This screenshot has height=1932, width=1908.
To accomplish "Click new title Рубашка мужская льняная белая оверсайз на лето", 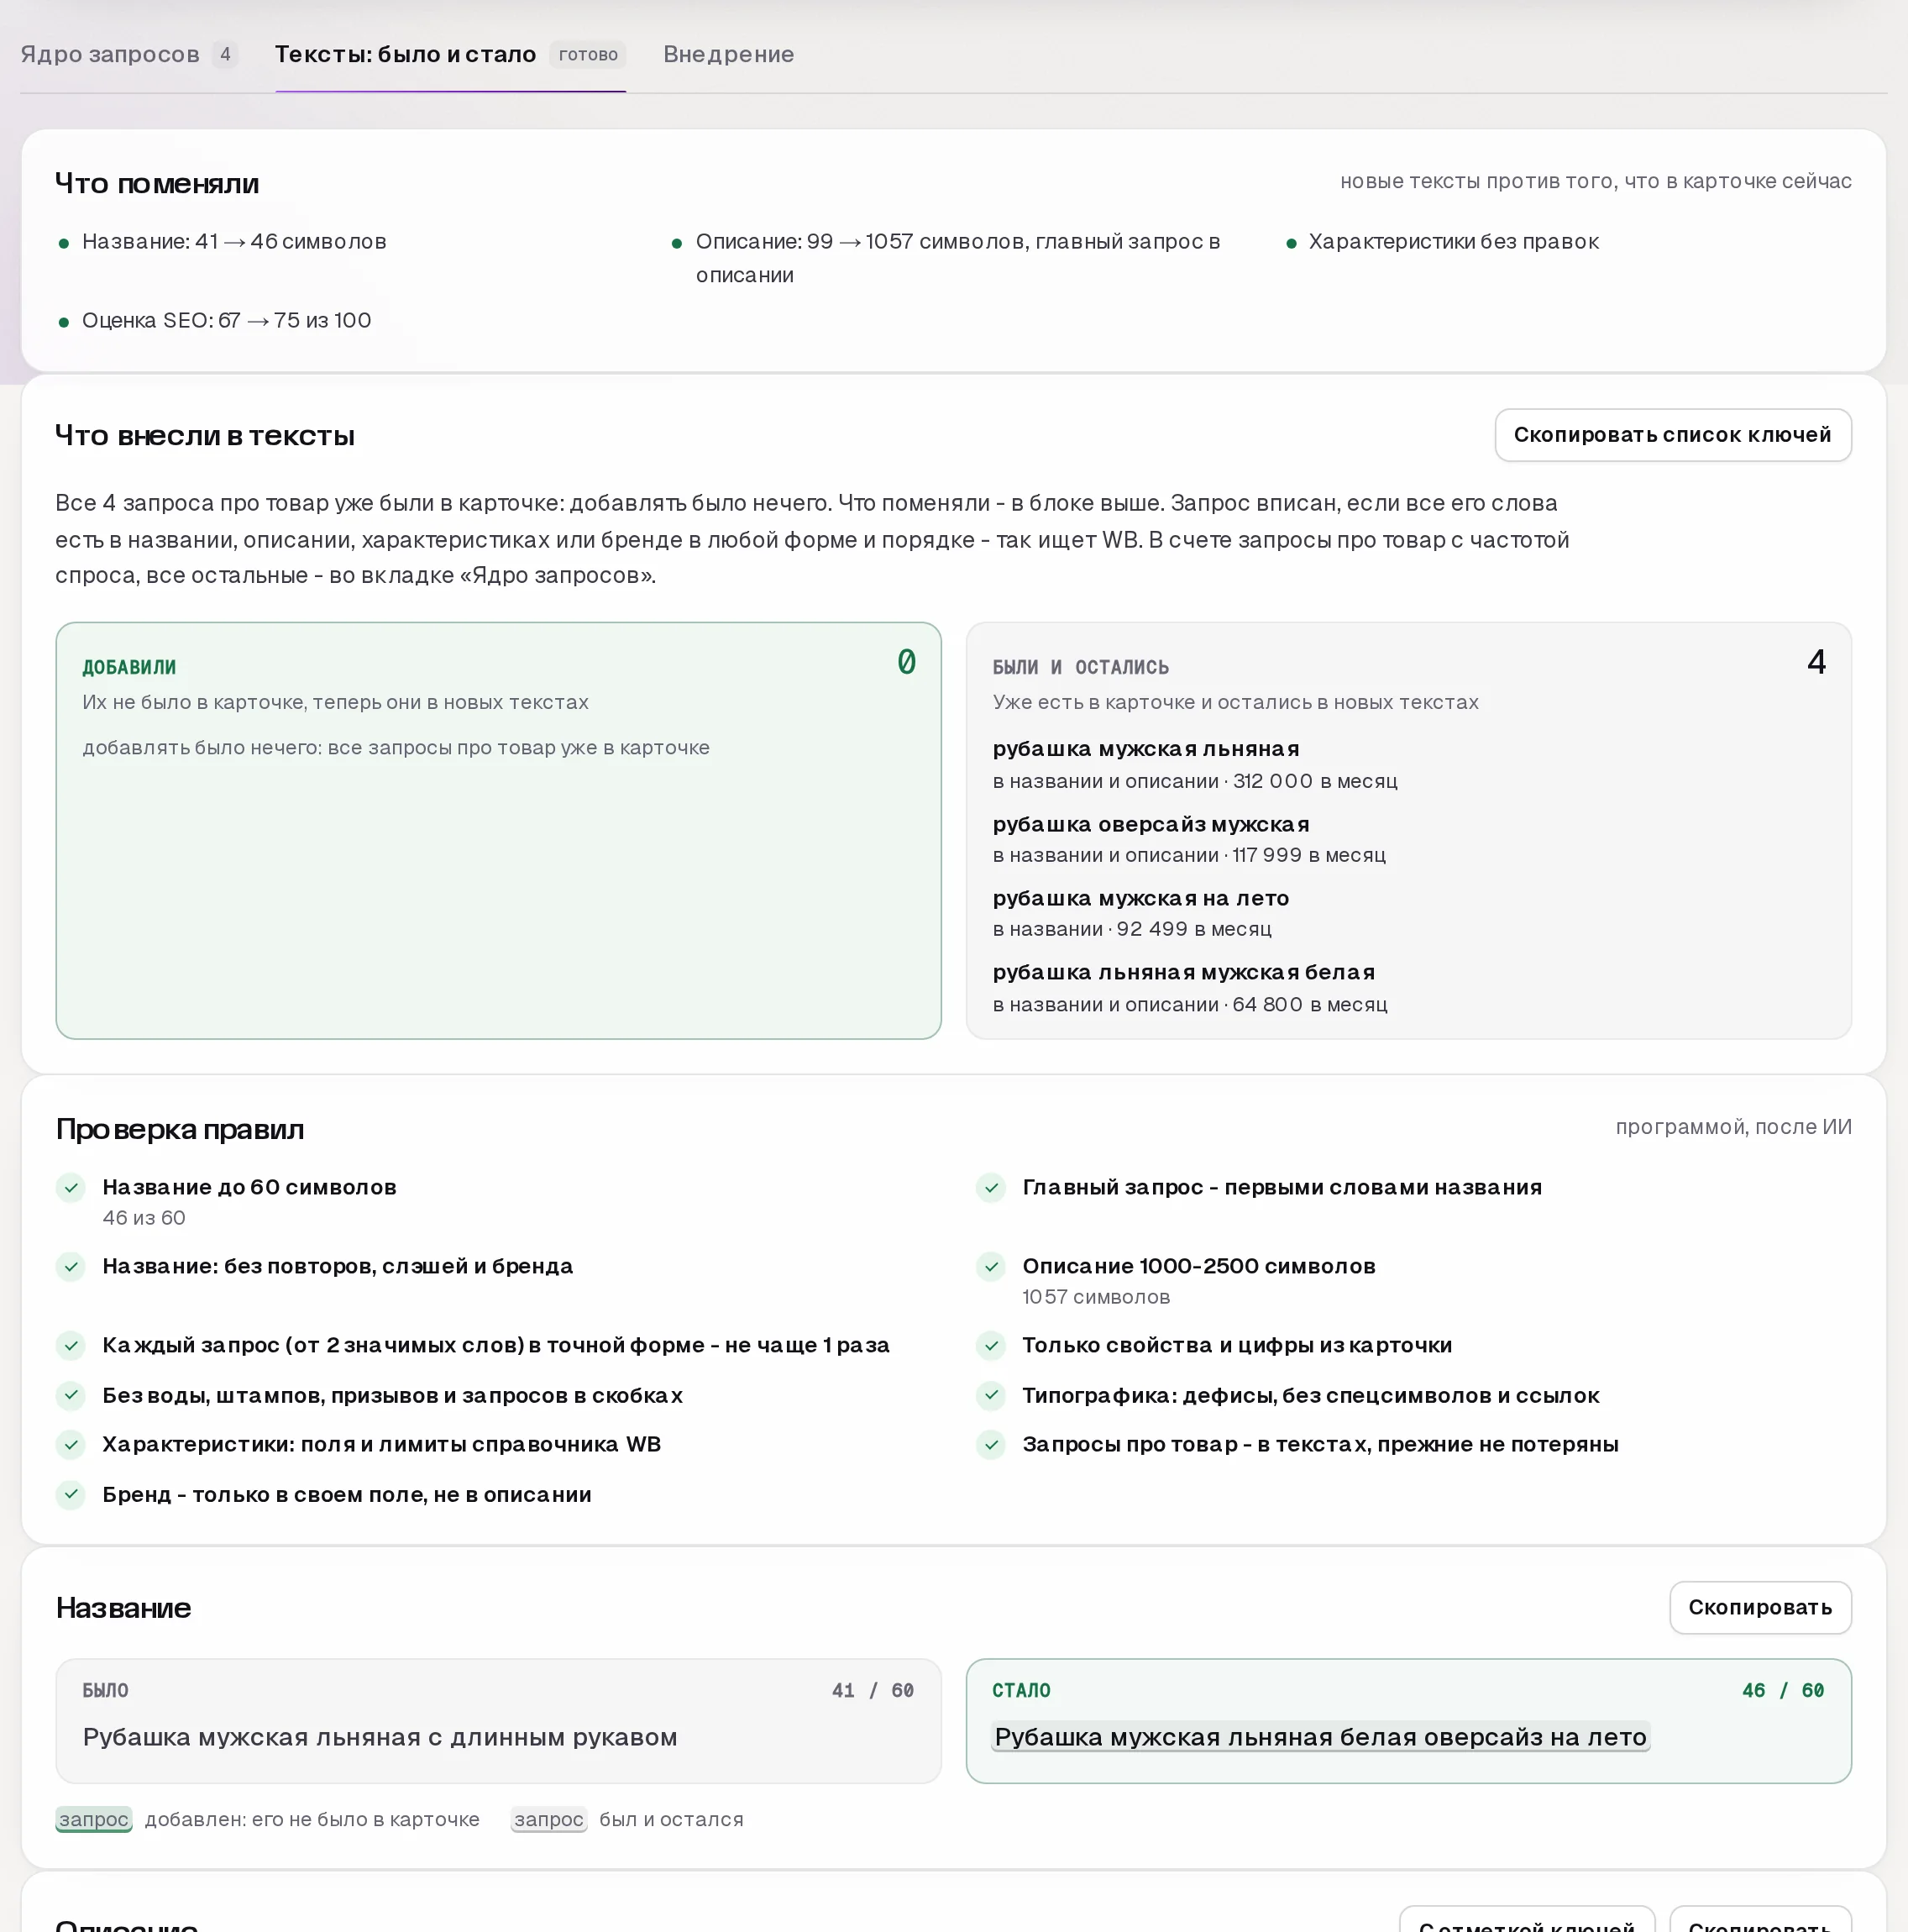I will pos(1320,1737).
